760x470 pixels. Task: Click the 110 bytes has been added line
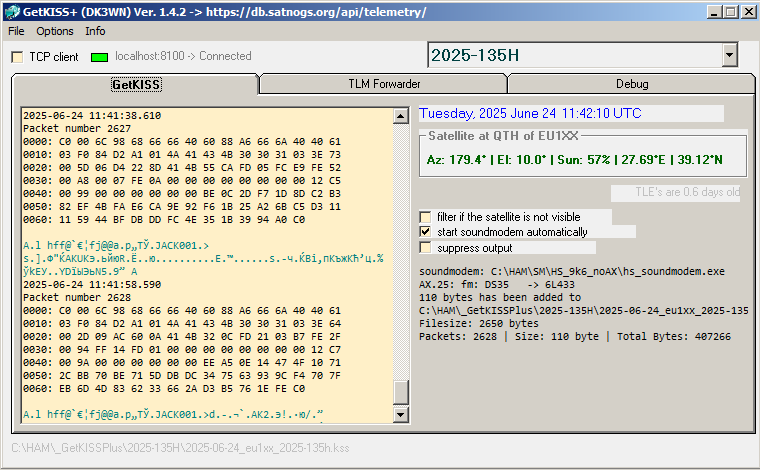click(500, 298)
